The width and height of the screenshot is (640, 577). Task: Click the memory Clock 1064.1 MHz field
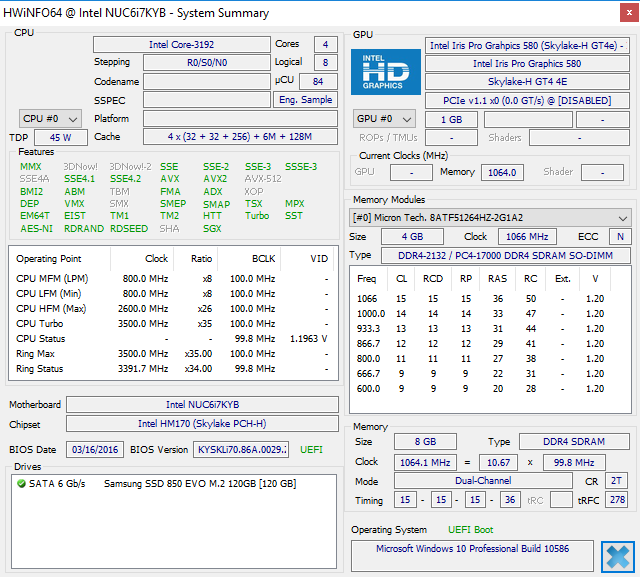click(425, 463)
